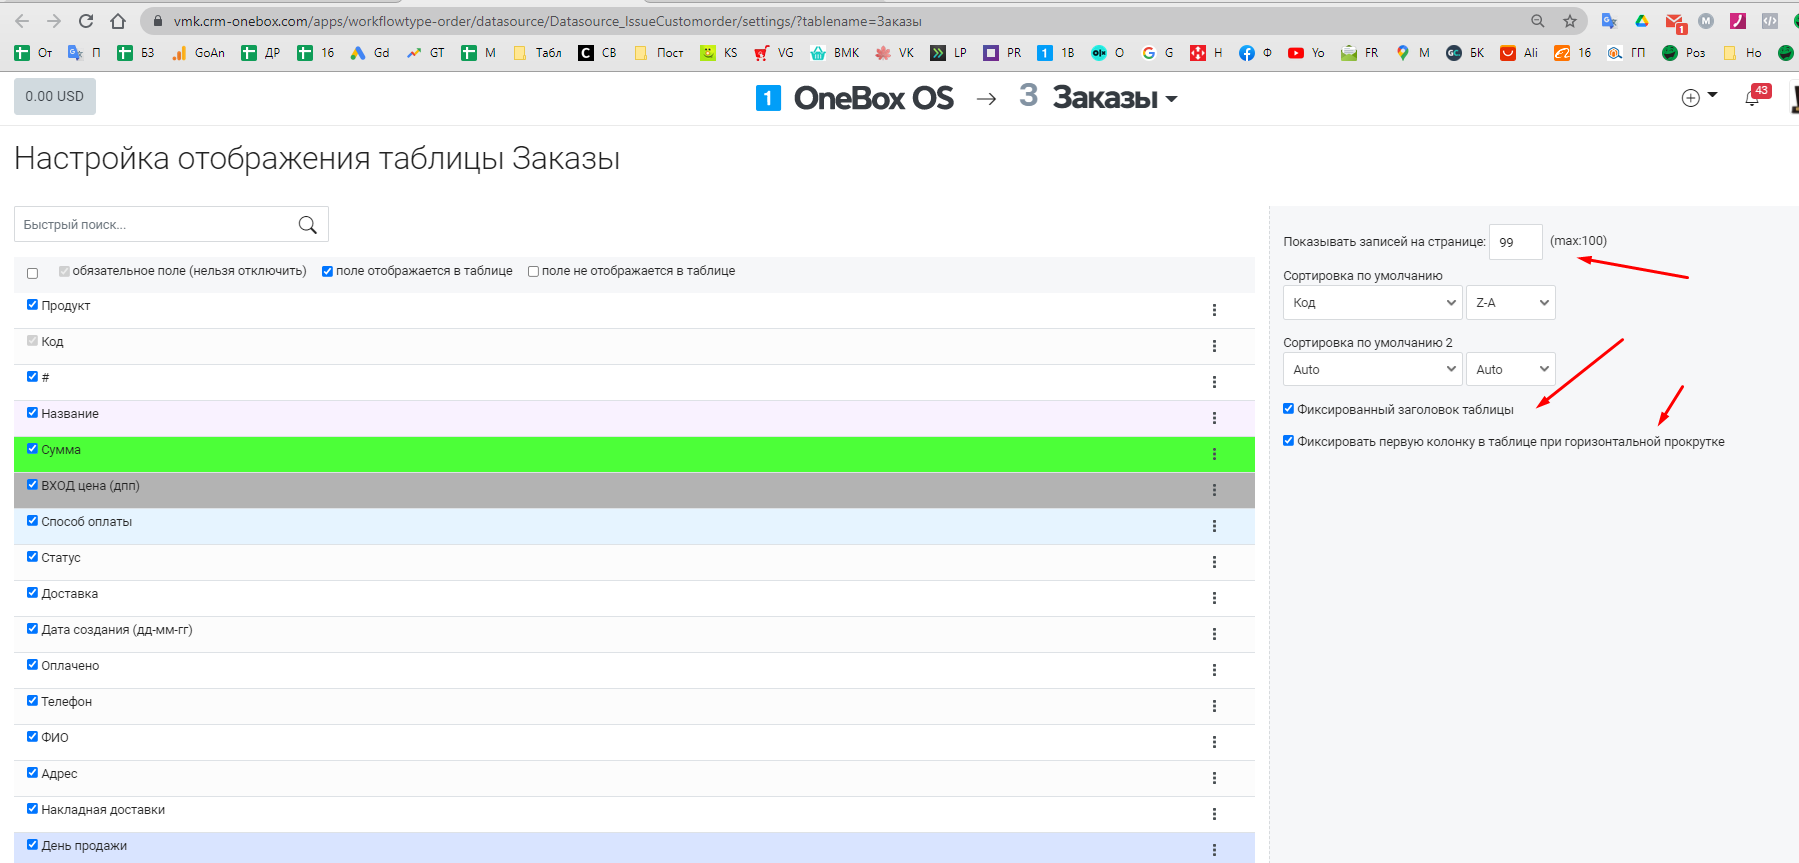
Task: Click the FR bookmark link
Action: (1360, 53)
